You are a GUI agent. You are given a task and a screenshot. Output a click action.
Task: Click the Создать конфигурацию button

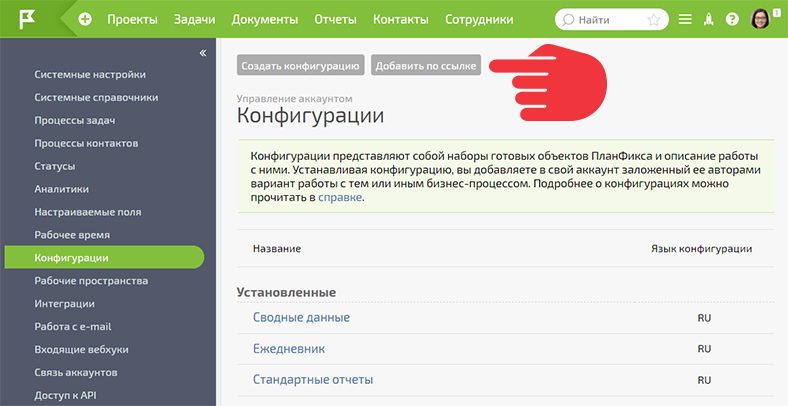click(x=301, y=65)
